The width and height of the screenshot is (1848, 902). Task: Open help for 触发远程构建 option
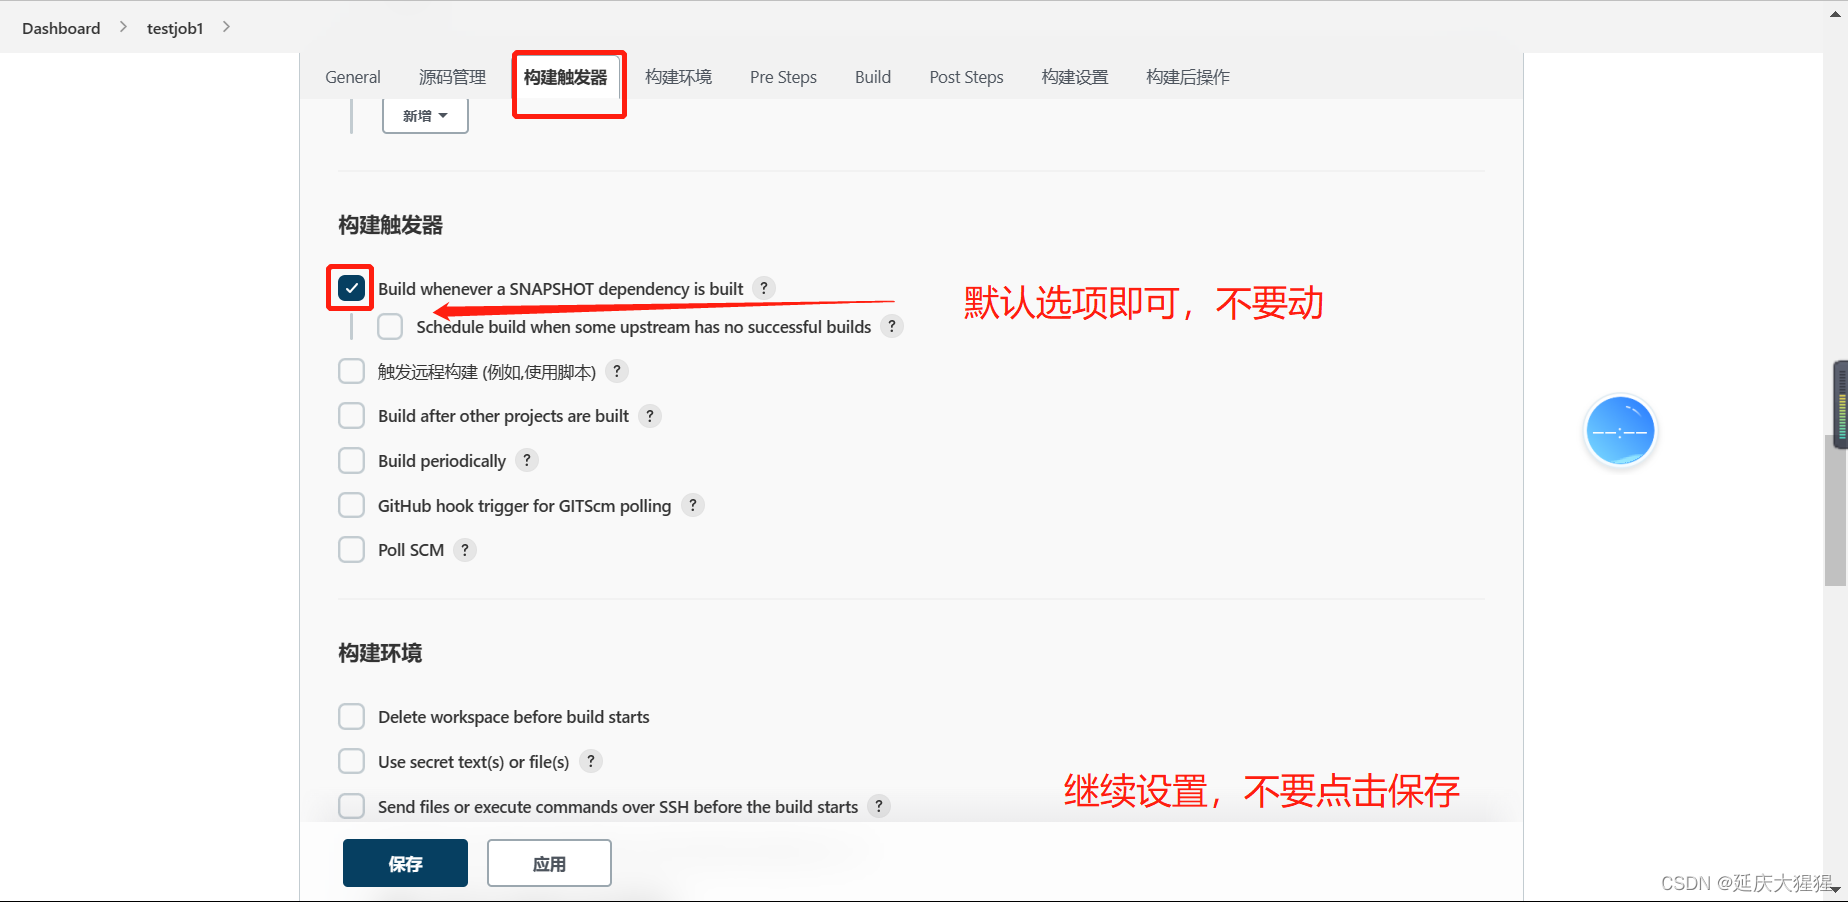tap(617, 371)
